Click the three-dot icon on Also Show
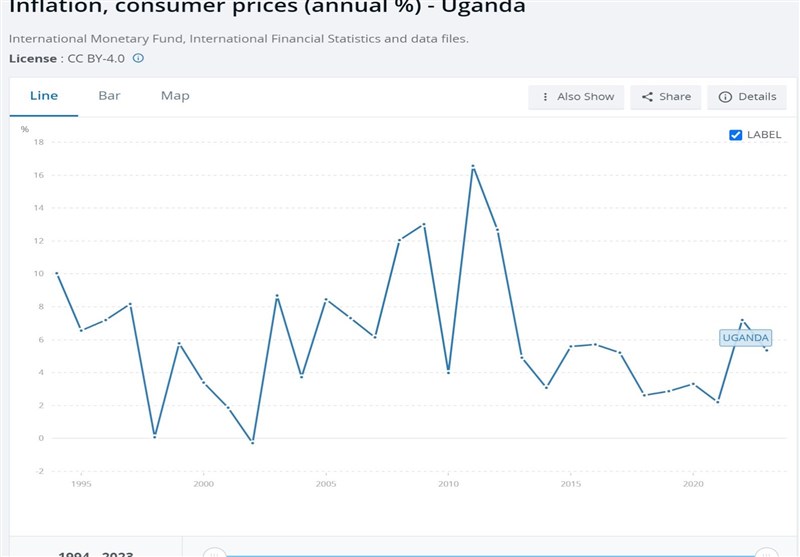800x557 pixels. tap(544, 97)
